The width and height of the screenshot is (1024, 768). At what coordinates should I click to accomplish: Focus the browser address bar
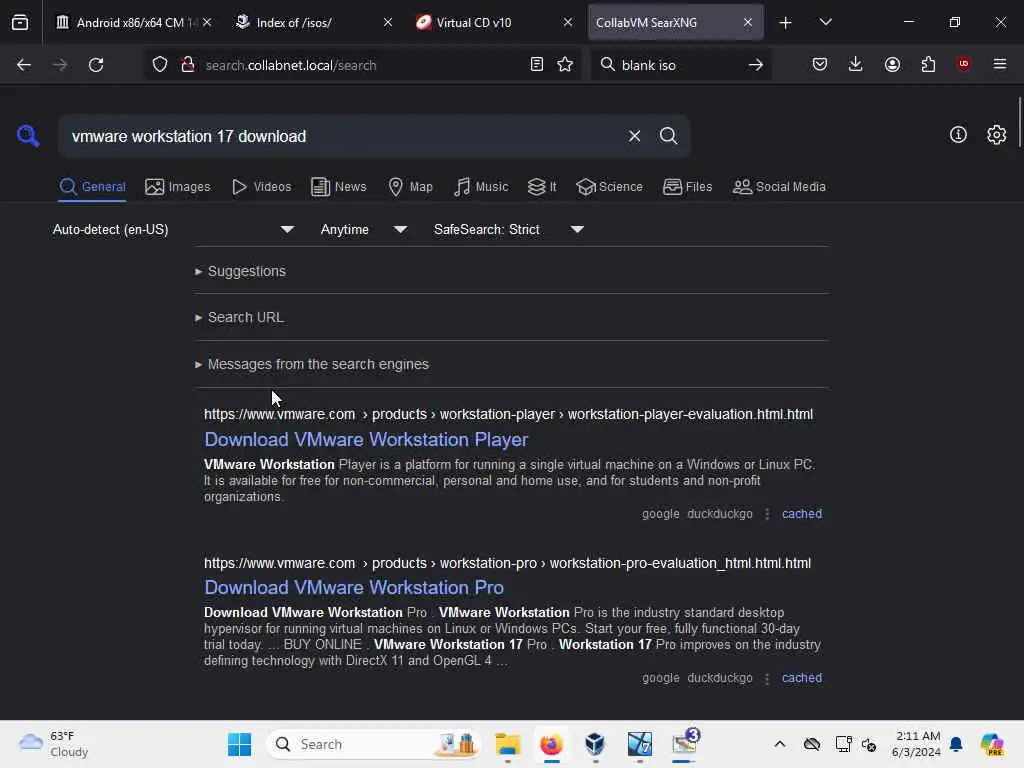tap(362, 65)
